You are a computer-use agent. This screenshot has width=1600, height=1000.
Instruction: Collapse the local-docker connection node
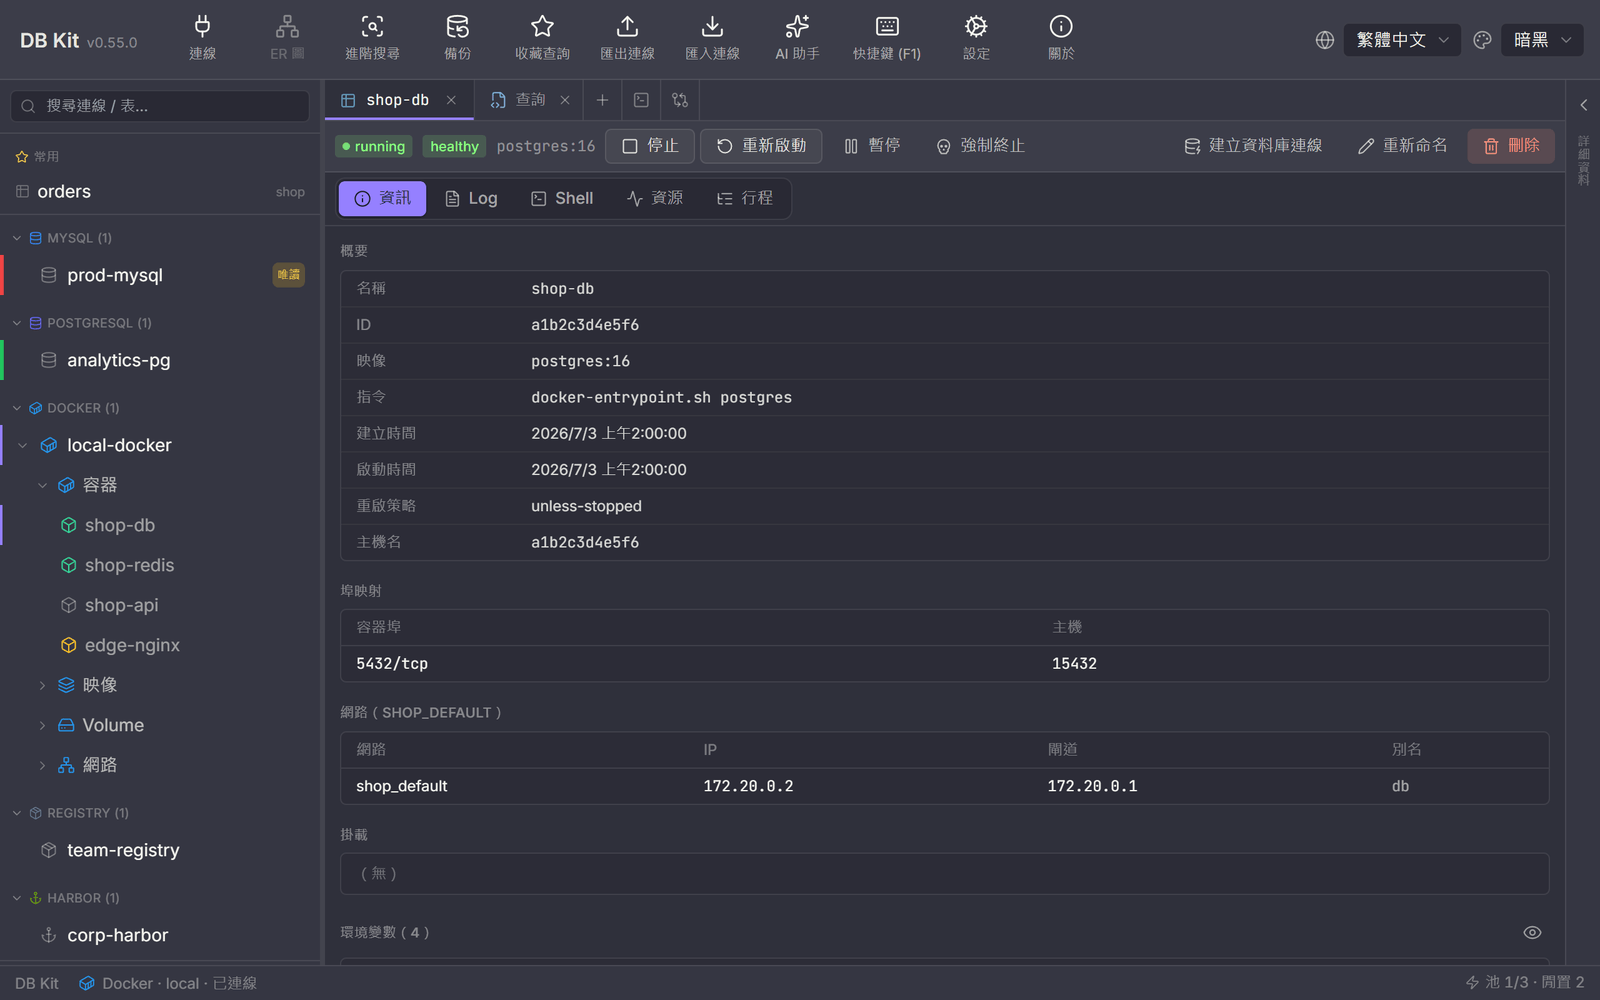(23, 445)
